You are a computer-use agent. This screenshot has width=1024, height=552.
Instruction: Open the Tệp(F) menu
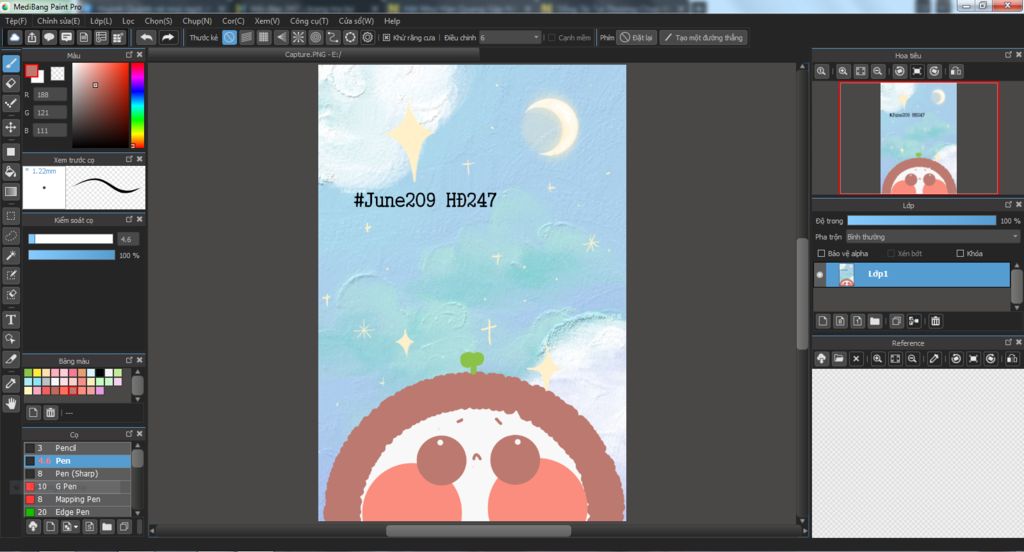tap(16, 21)
